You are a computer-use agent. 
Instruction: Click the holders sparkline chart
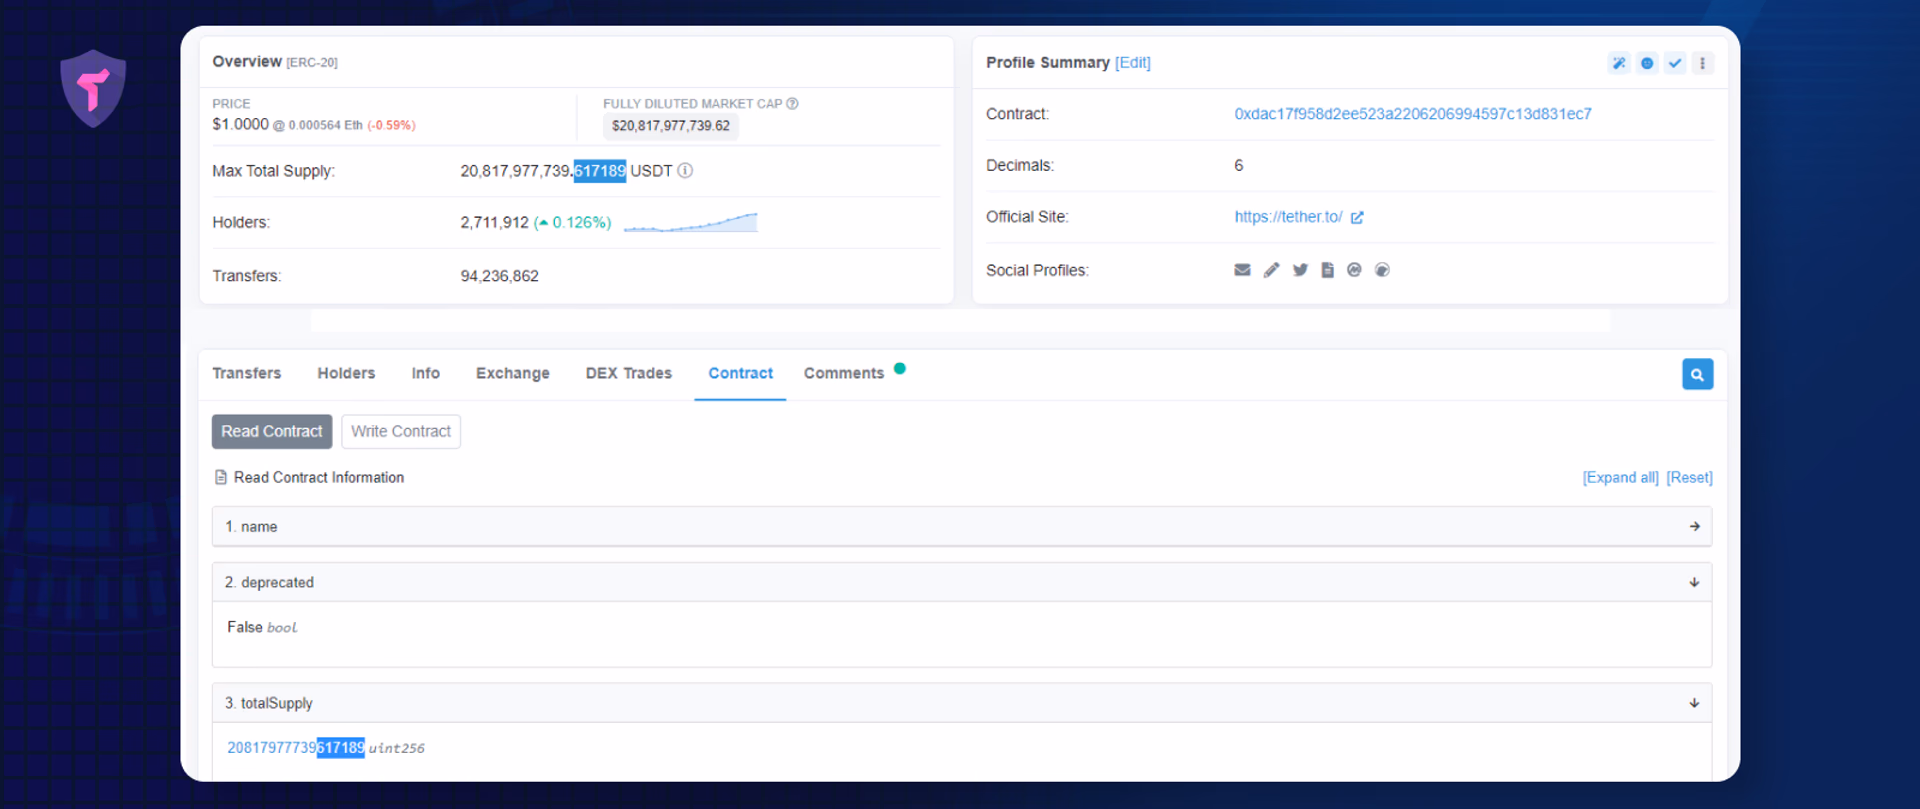(x=691, y=222)
